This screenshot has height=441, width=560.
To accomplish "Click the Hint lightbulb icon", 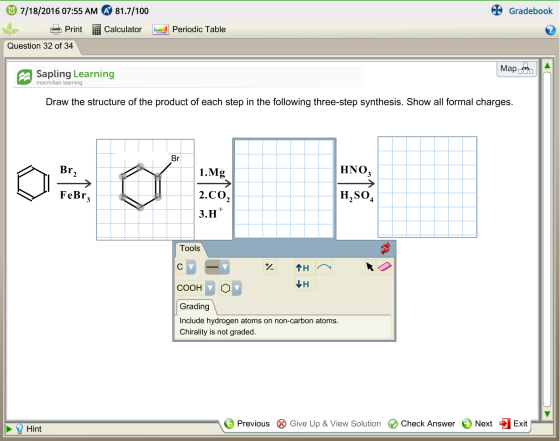I will tap(20, 429).
